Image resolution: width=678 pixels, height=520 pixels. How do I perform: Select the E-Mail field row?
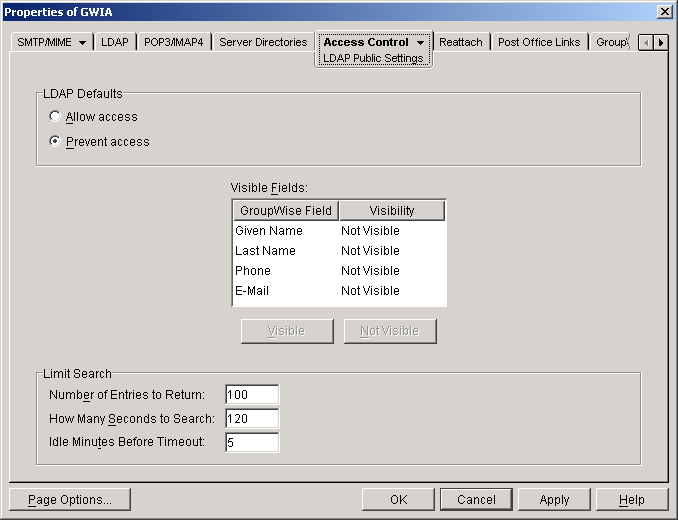coord(339,290)
